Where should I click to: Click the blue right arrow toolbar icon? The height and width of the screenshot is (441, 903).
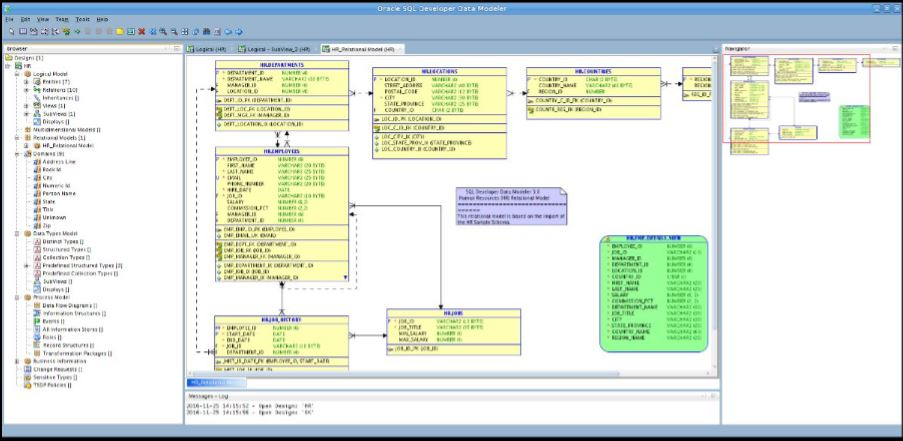point(239,32)
